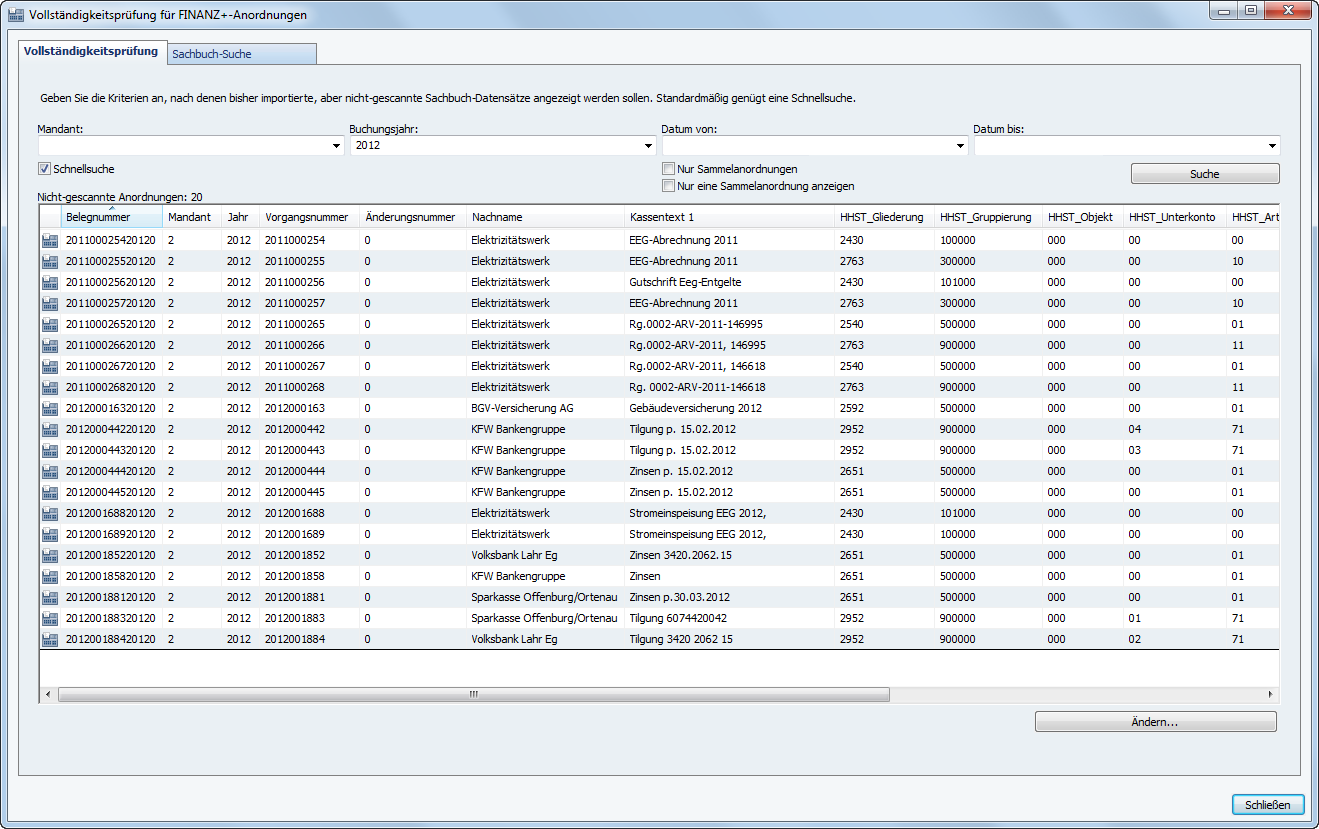
Task: Click the row icon for Belegnummer 20120044220120
Action: click(x=50, y=429)
